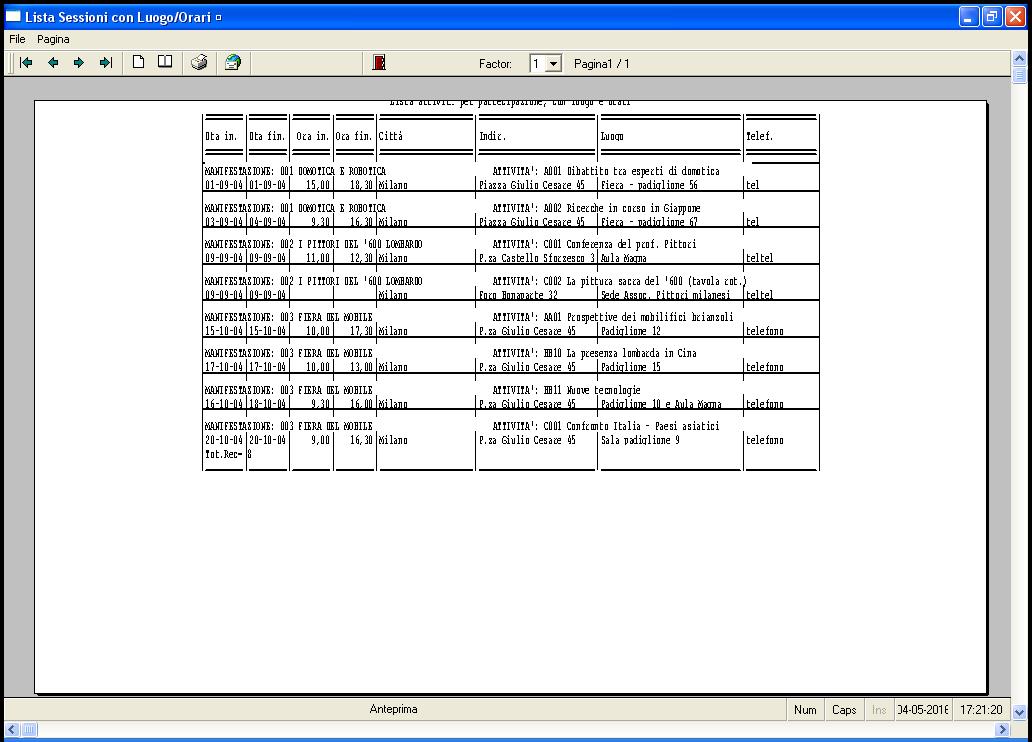The width and height of the screenshot is (1032, 742).
Task: Click 'Padiglione 12' location cell
Action: 631,331
